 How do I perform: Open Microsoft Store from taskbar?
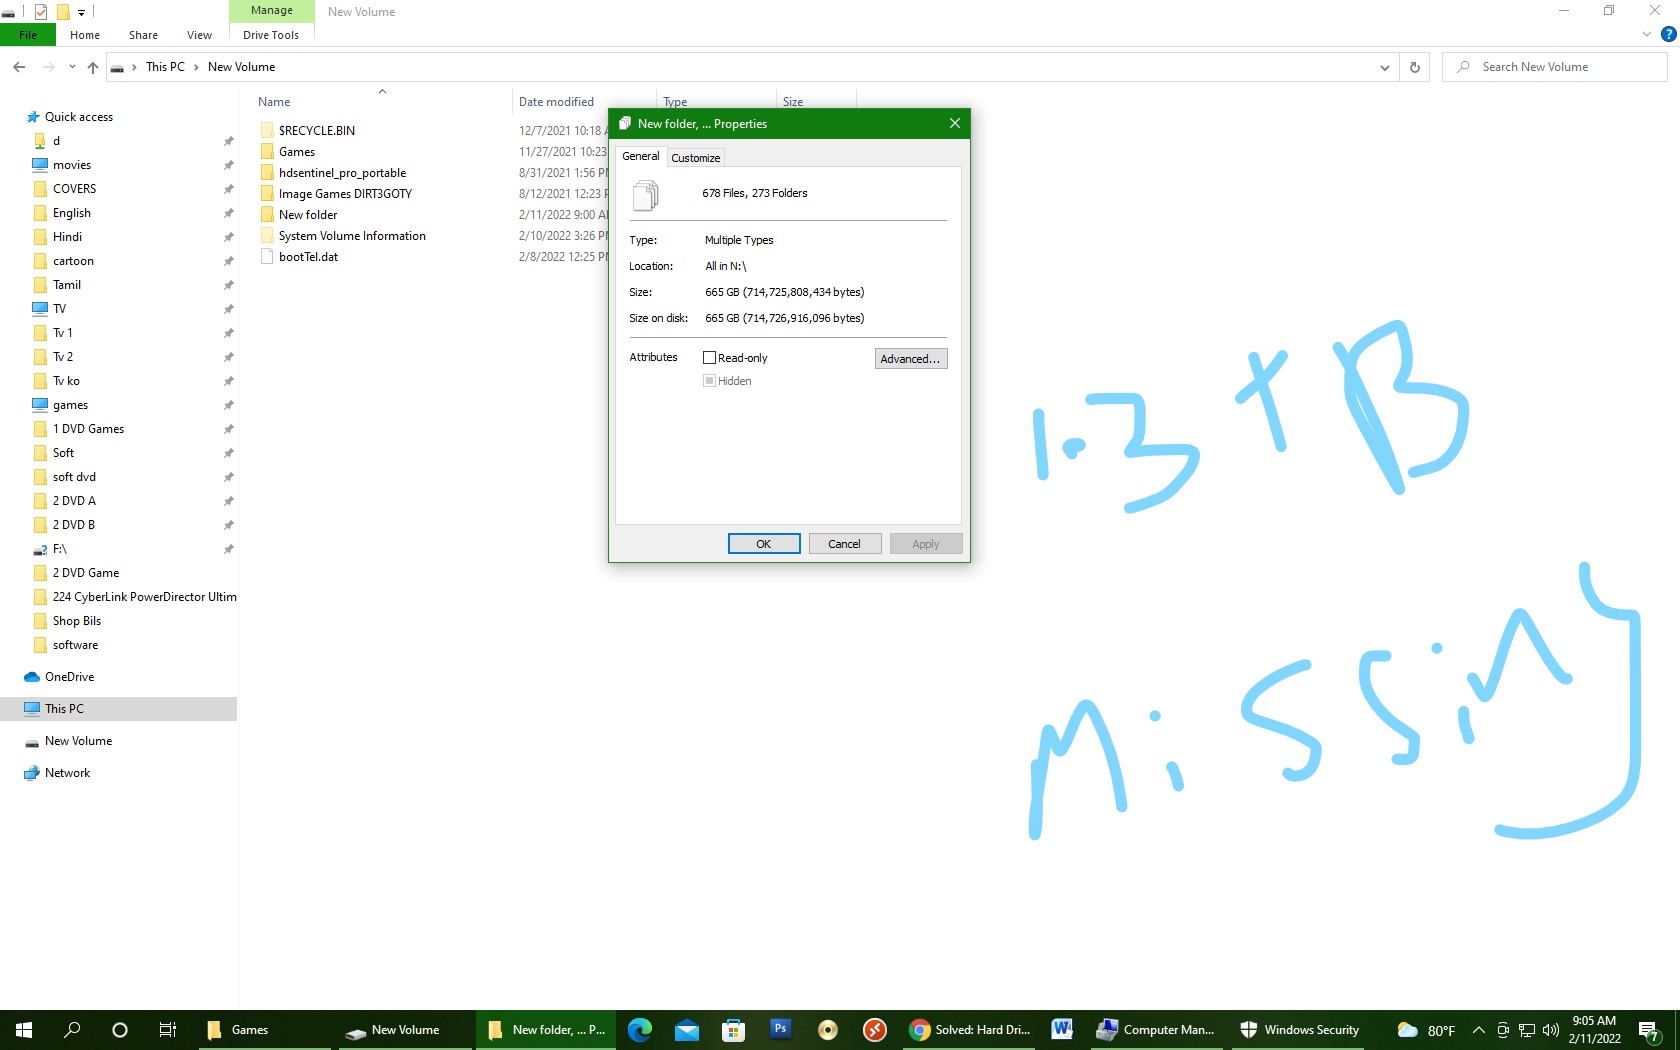click(x=734, y=1029)
